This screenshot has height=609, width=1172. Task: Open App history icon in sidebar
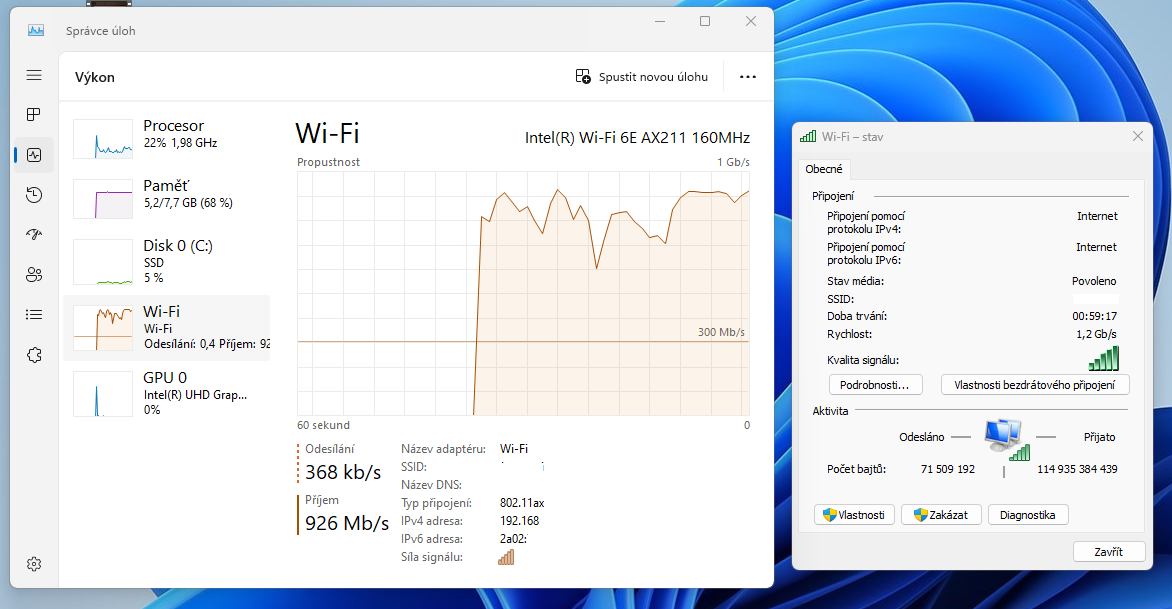click(34, 195)
